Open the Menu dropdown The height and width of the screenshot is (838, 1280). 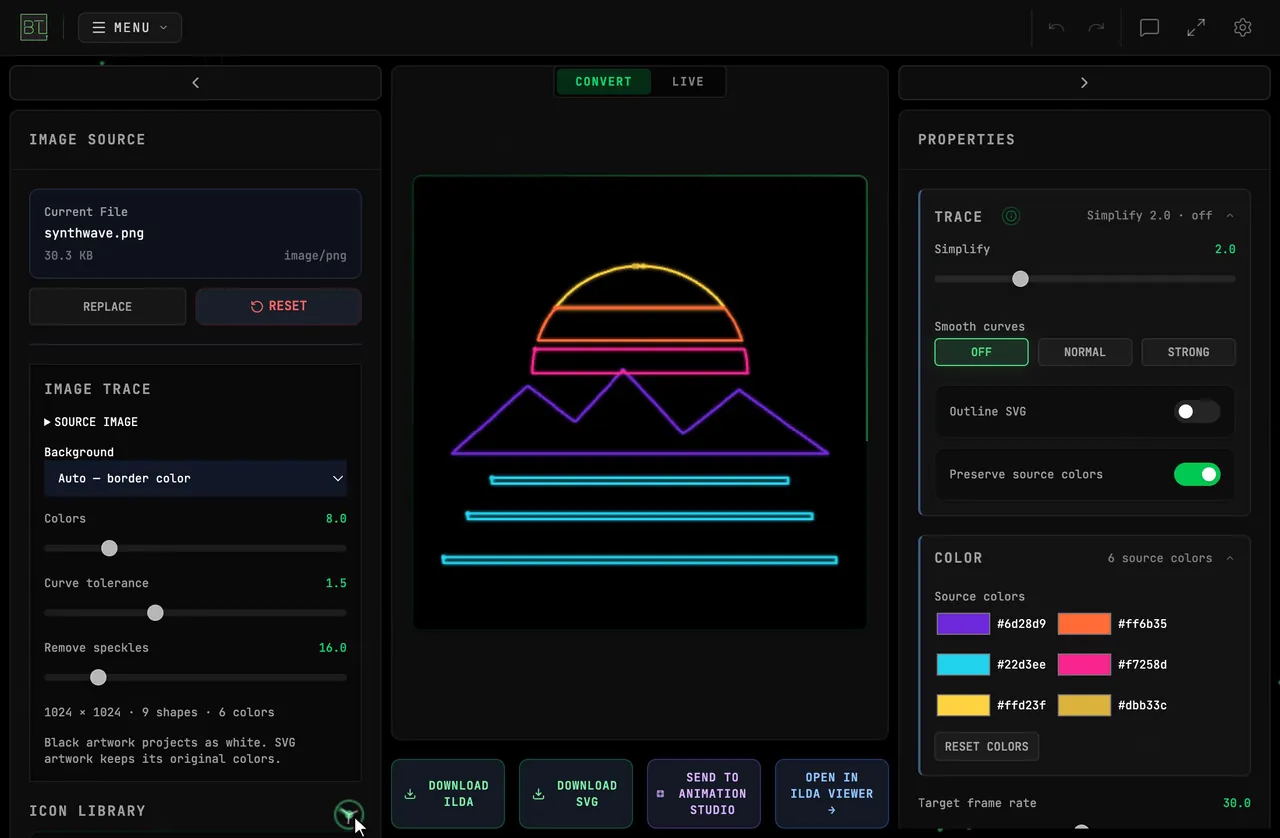(x=130, y=28)
